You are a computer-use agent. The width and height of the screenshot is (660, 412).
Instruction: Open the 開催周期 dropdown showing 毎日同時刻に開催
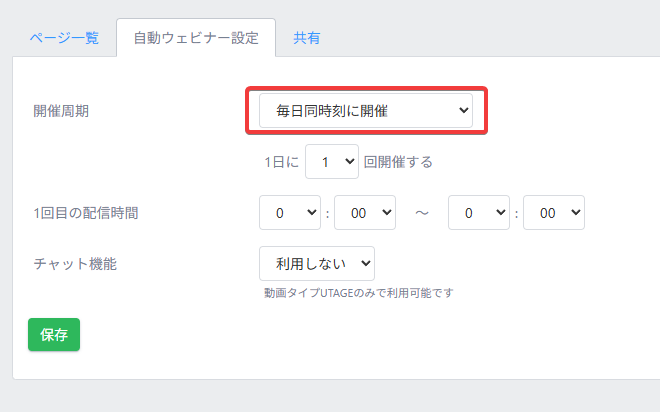coord(365,110)
